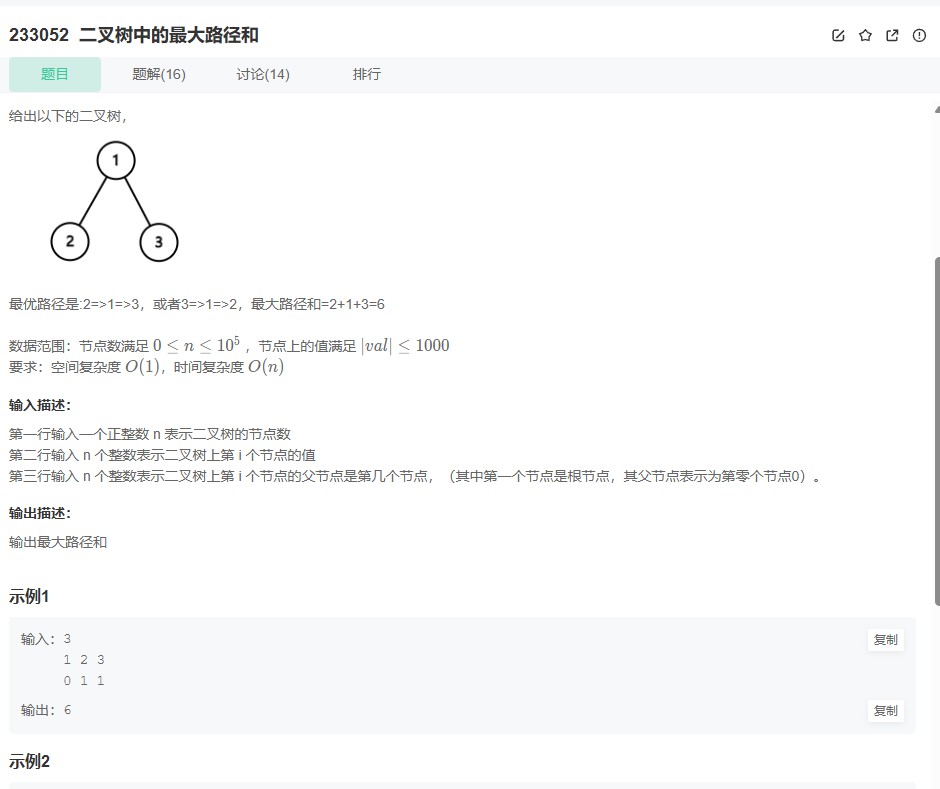Click the line starting 数据范围

(x=229, y=345)
